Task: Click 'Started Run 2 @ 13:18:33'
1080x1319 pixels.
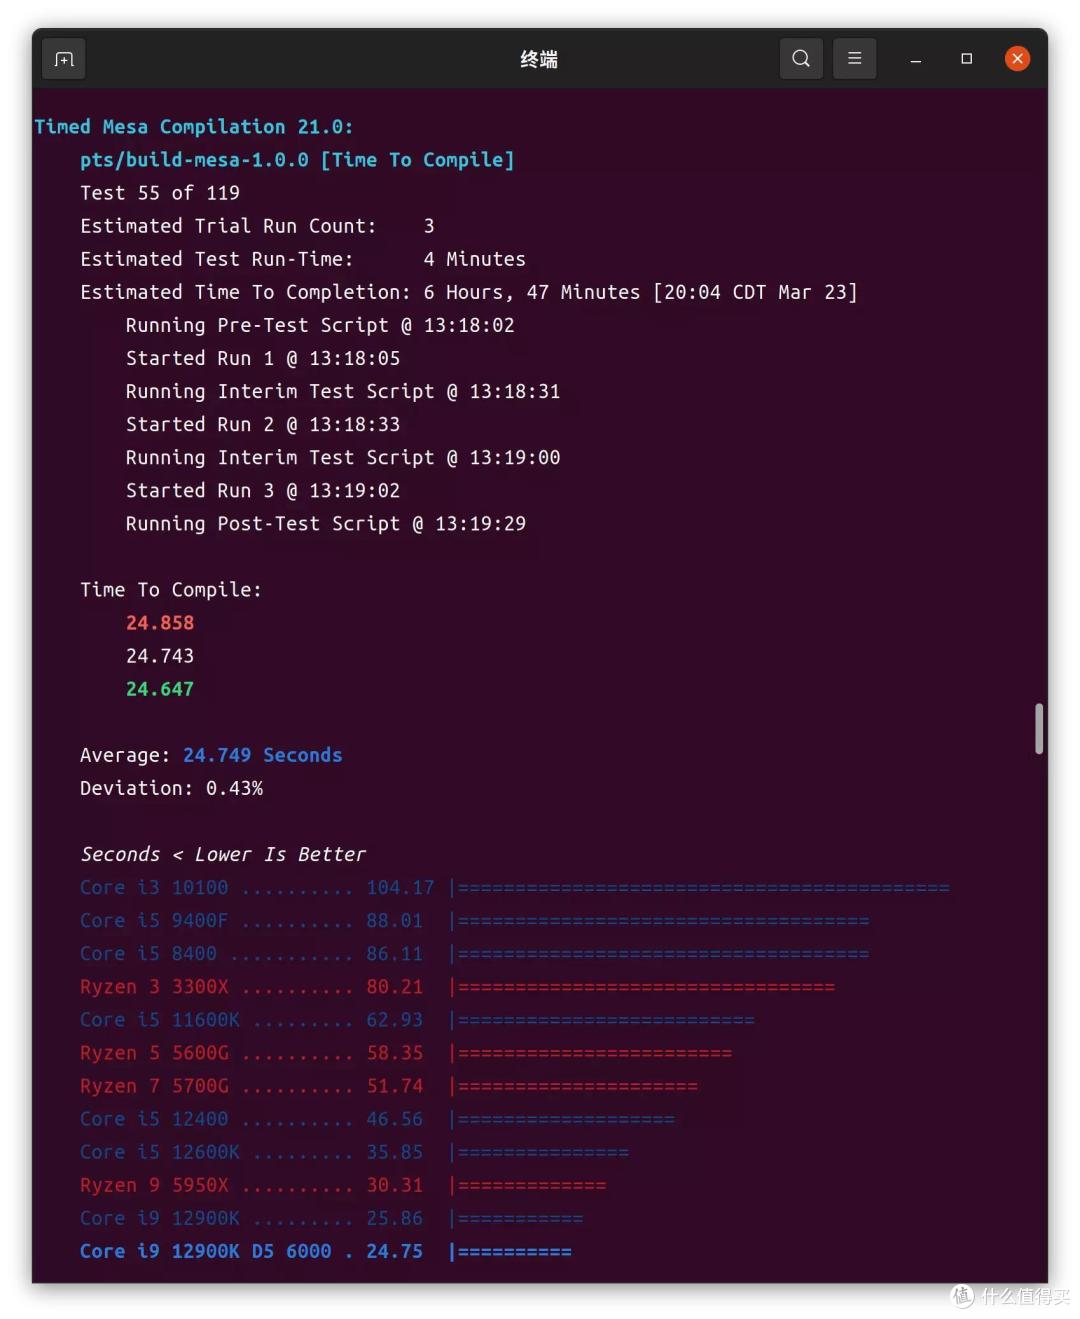Action: (x=263, y=424)
